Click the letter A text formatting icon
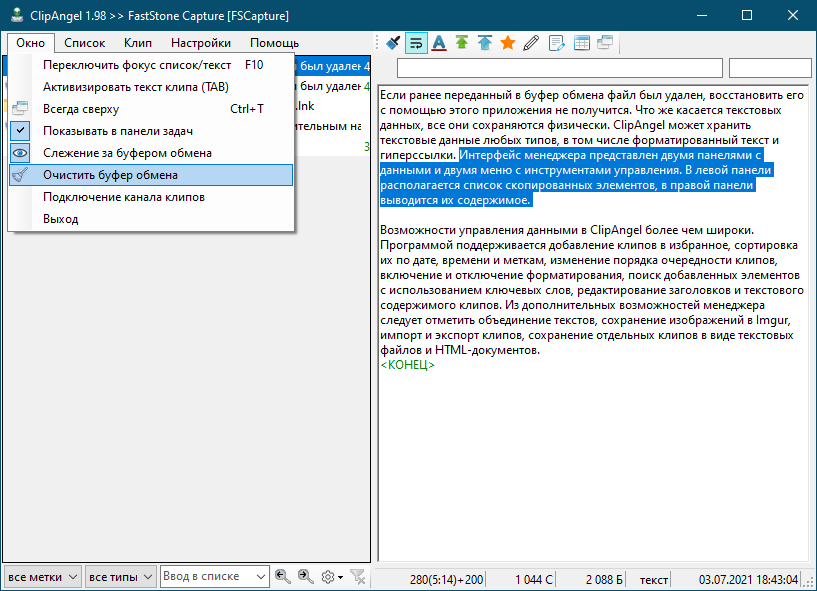This screenshot has width=817, height=591. pos(439,43)
